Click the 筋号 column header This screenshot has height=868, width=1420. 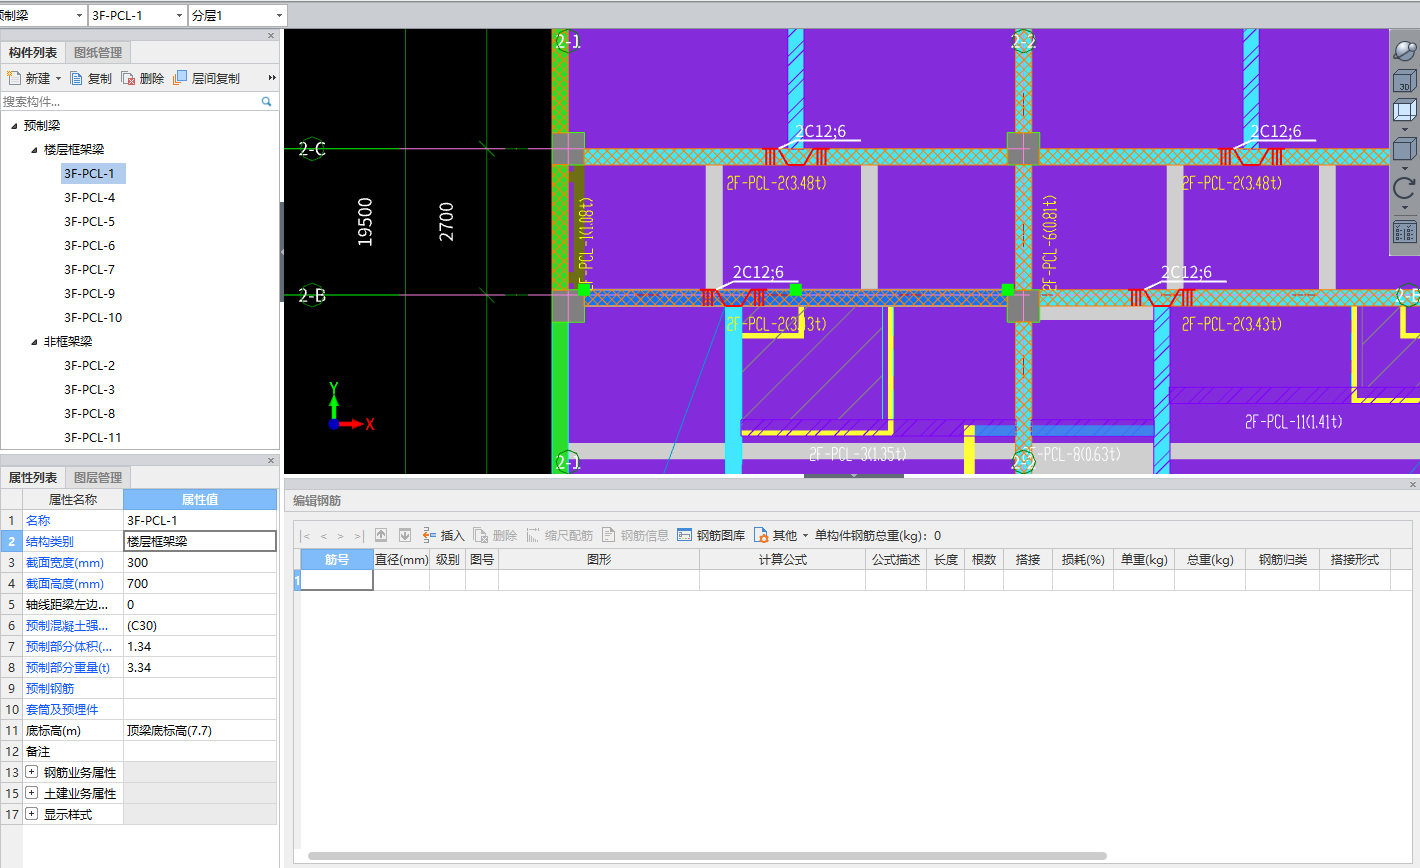(337, 560)
